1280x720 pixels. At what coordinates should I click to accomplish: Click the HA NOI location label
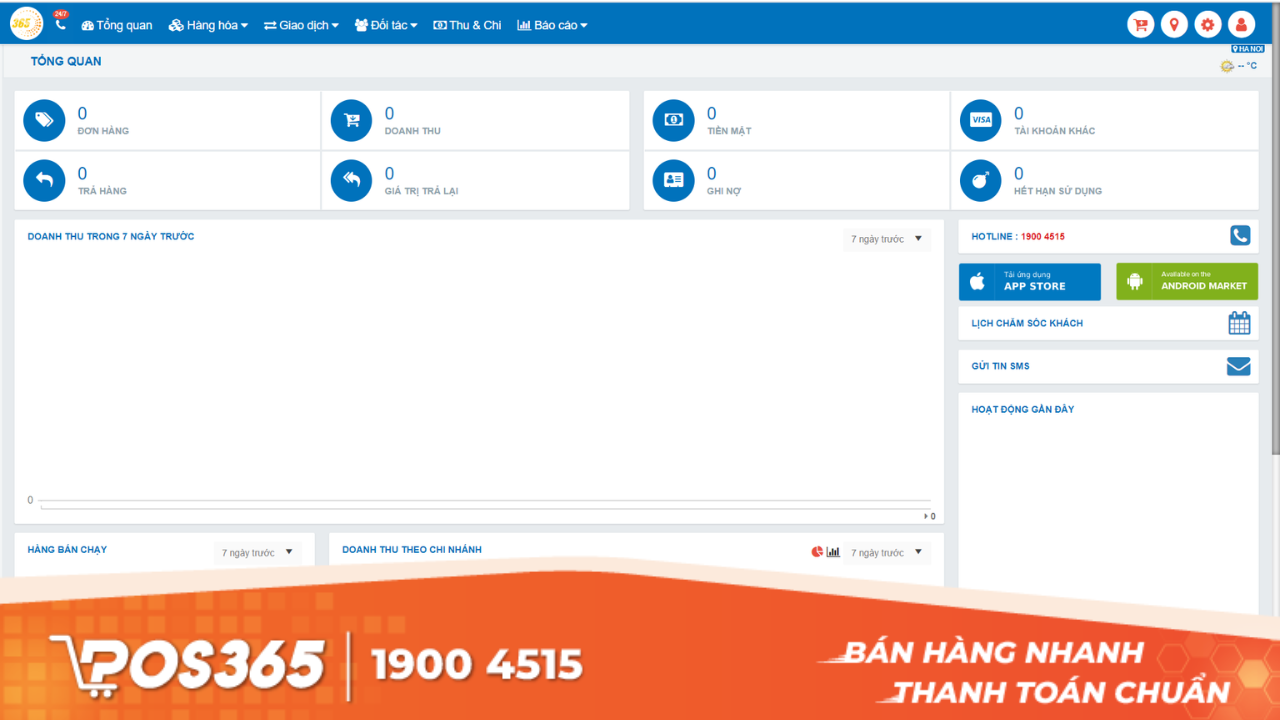[1248, 48]
